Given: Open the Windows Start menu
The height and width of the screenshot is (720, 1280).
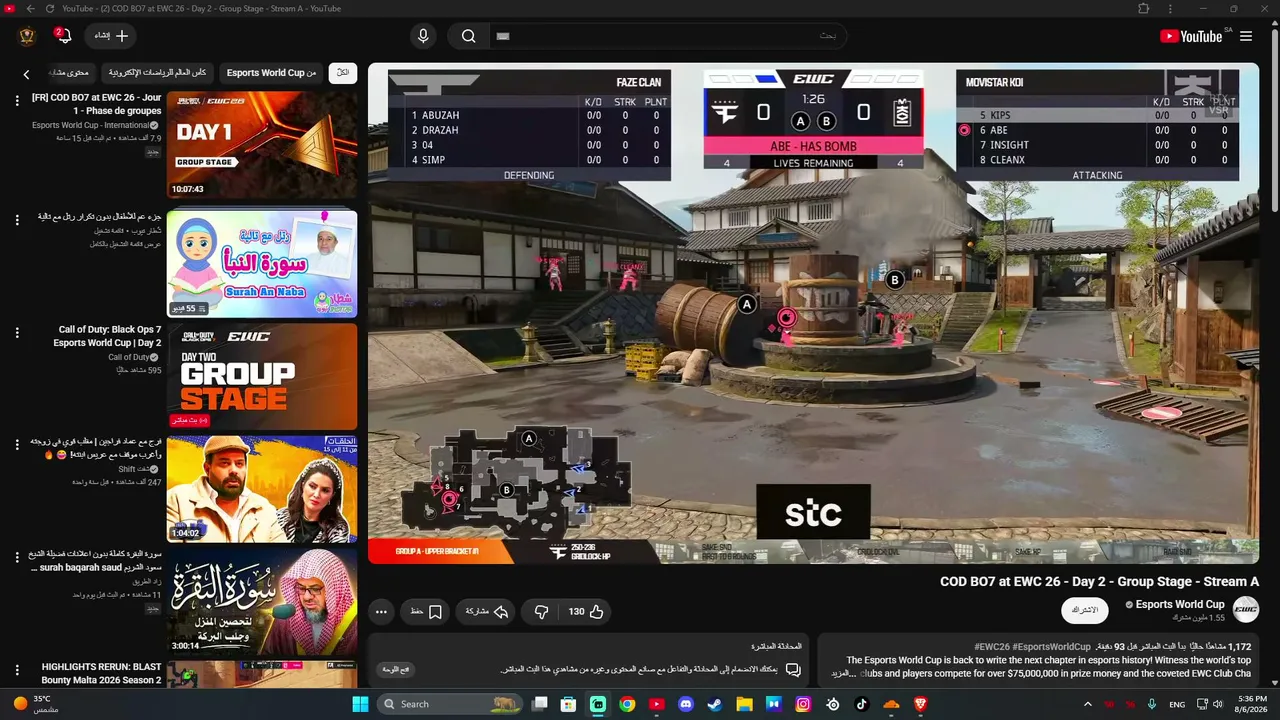Looking at the screenshot, I should pos(360,704).
